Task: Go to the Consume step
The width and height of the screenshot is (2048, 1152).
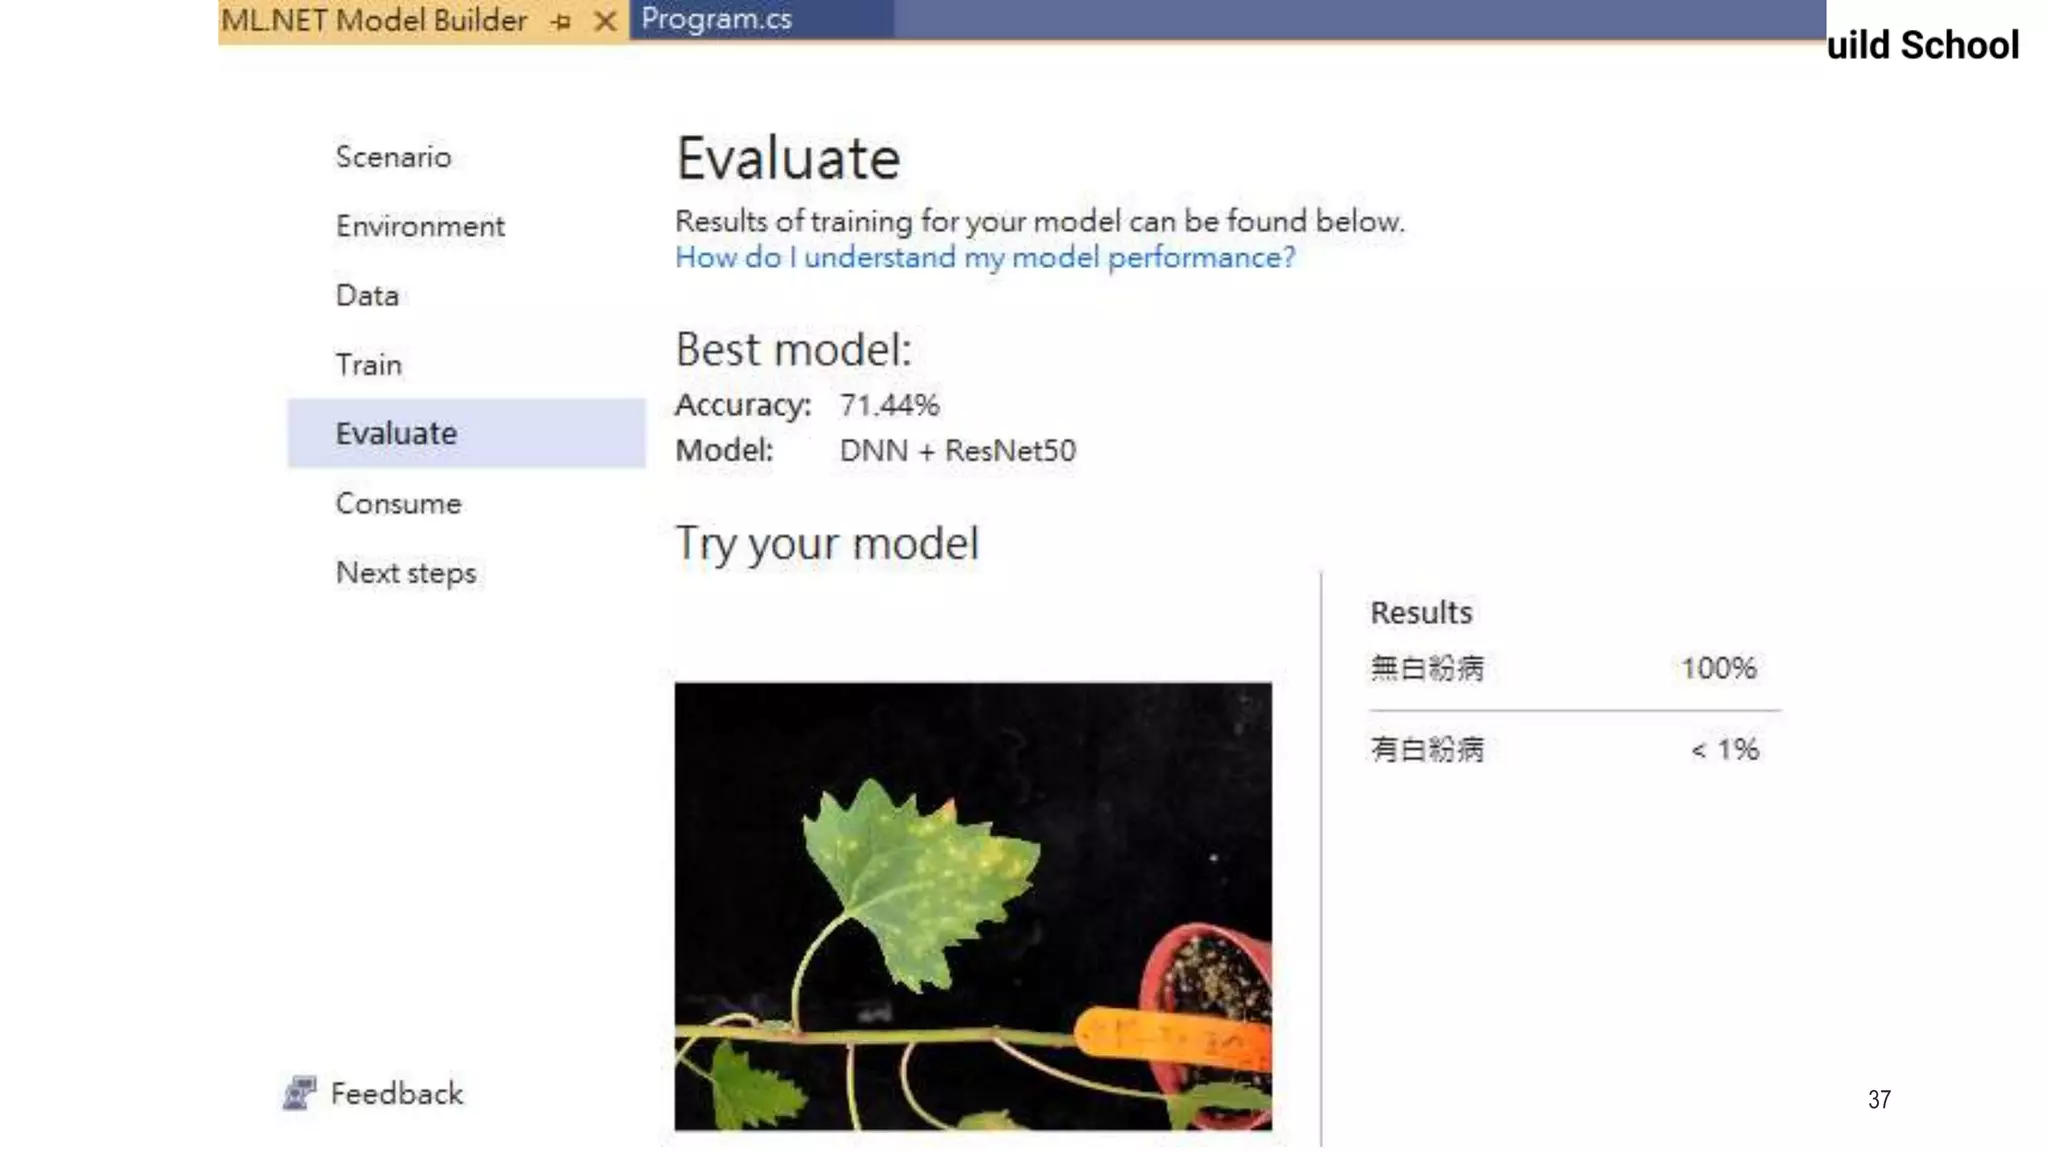Action: 398,503
